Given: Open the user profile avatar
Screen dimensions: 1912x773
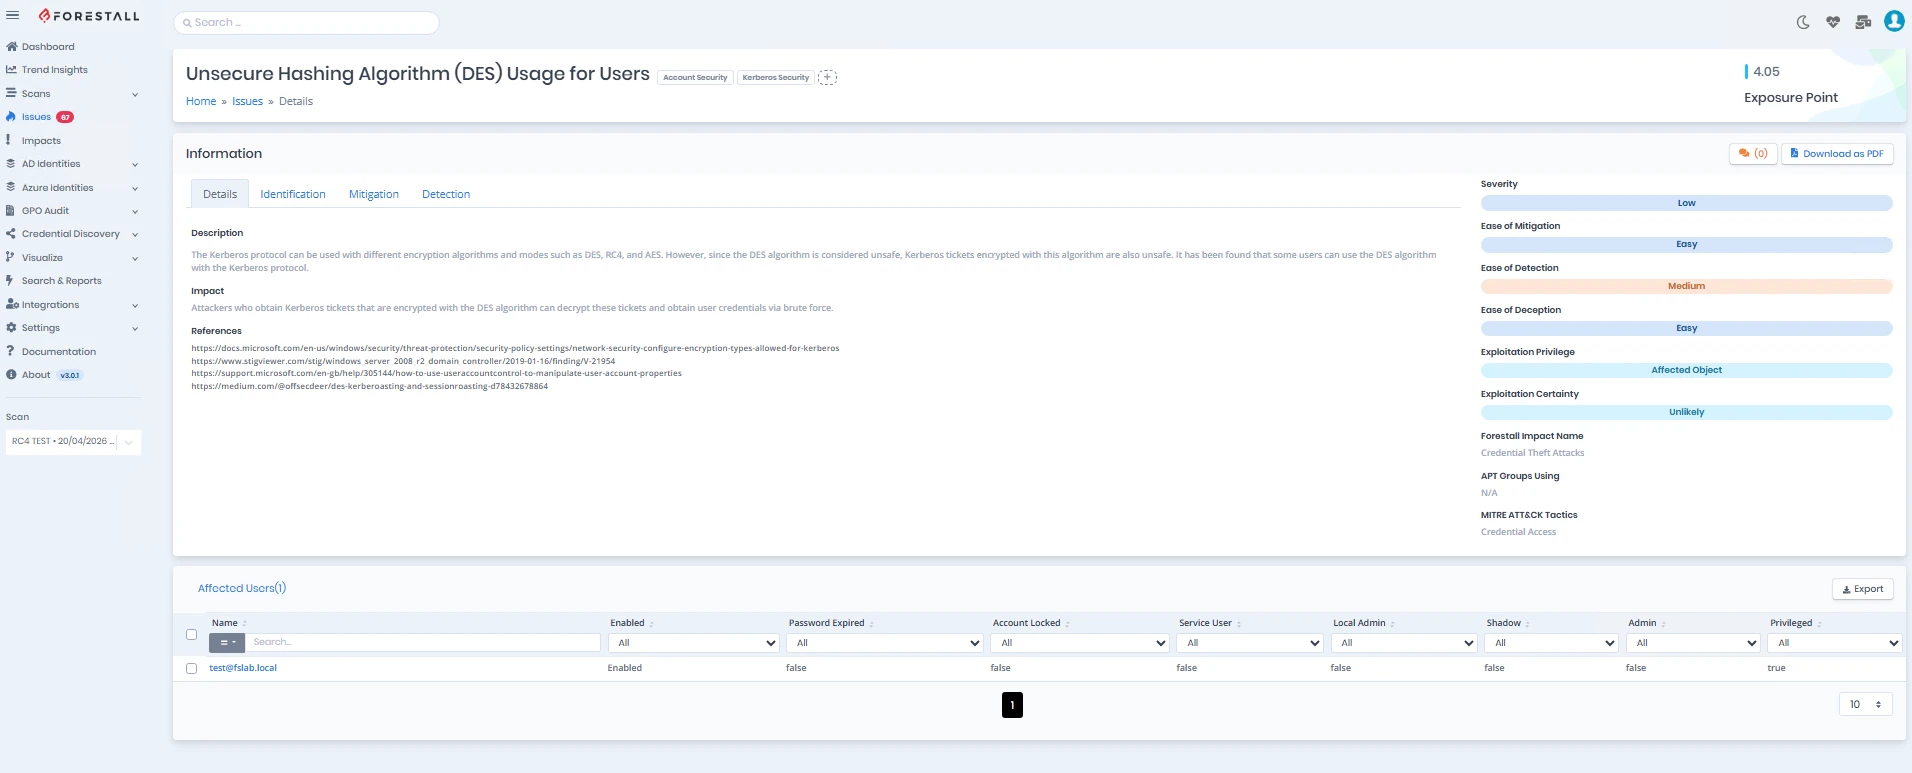Looking at the screenshot, I should pyautogui.click(x=1894, y=21).
